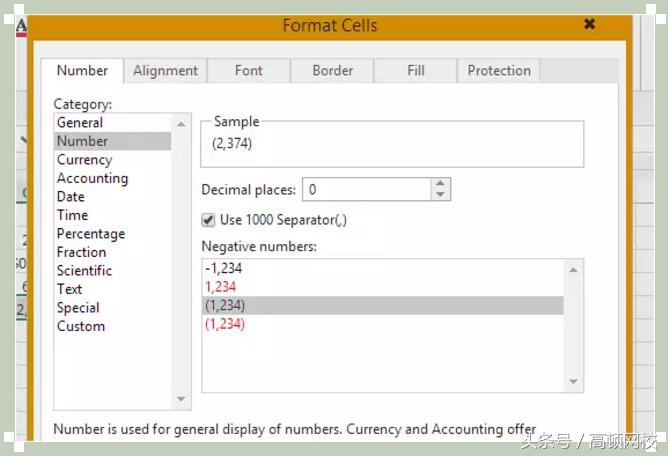Go to the Border tab
The image size is (668, 456).
(332, 70)
